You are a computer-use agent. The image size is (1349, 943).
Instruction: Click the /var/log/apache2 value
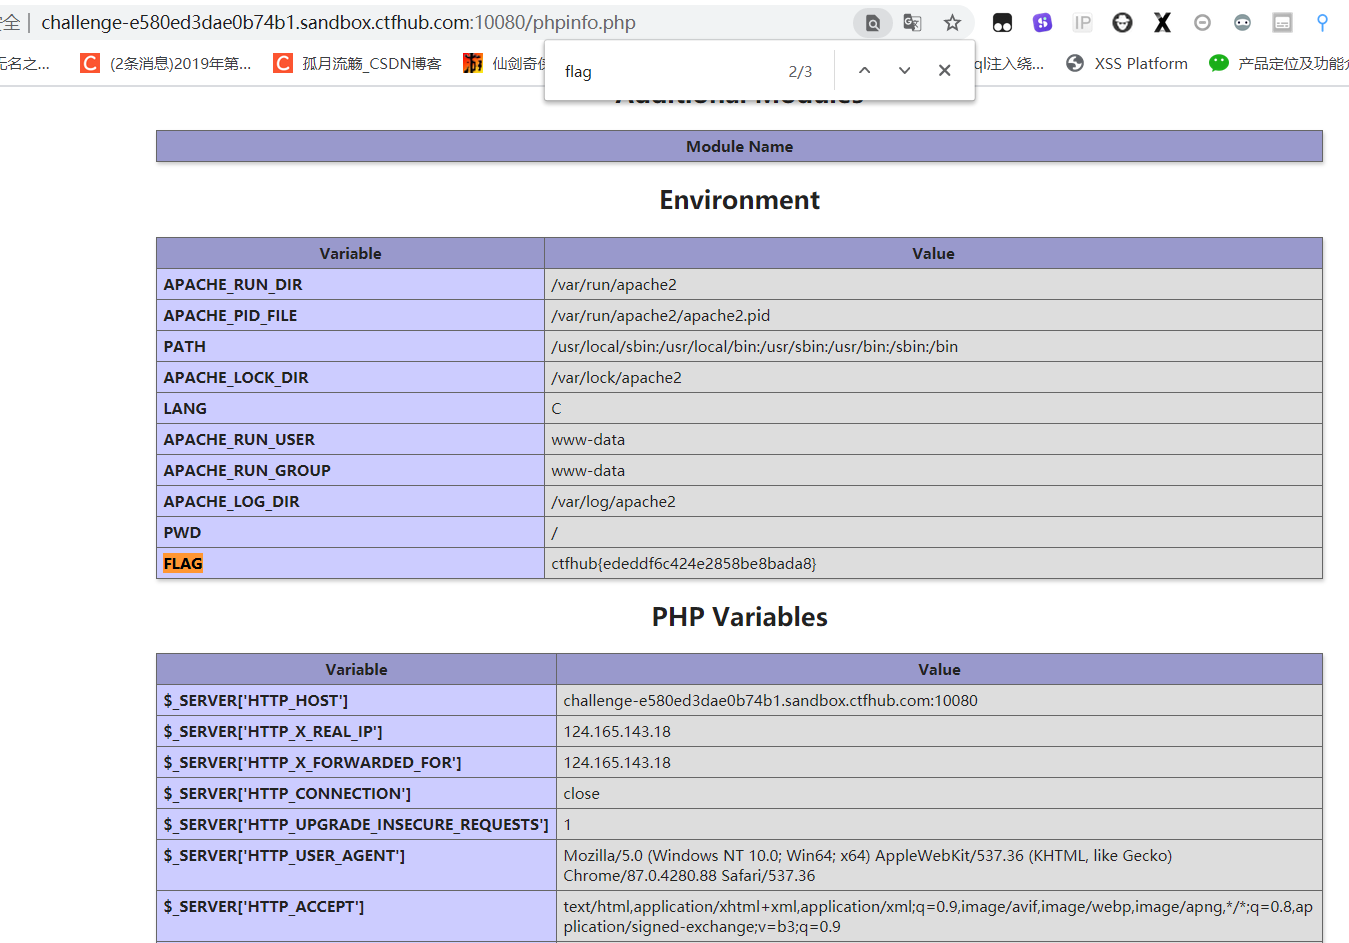613,501
